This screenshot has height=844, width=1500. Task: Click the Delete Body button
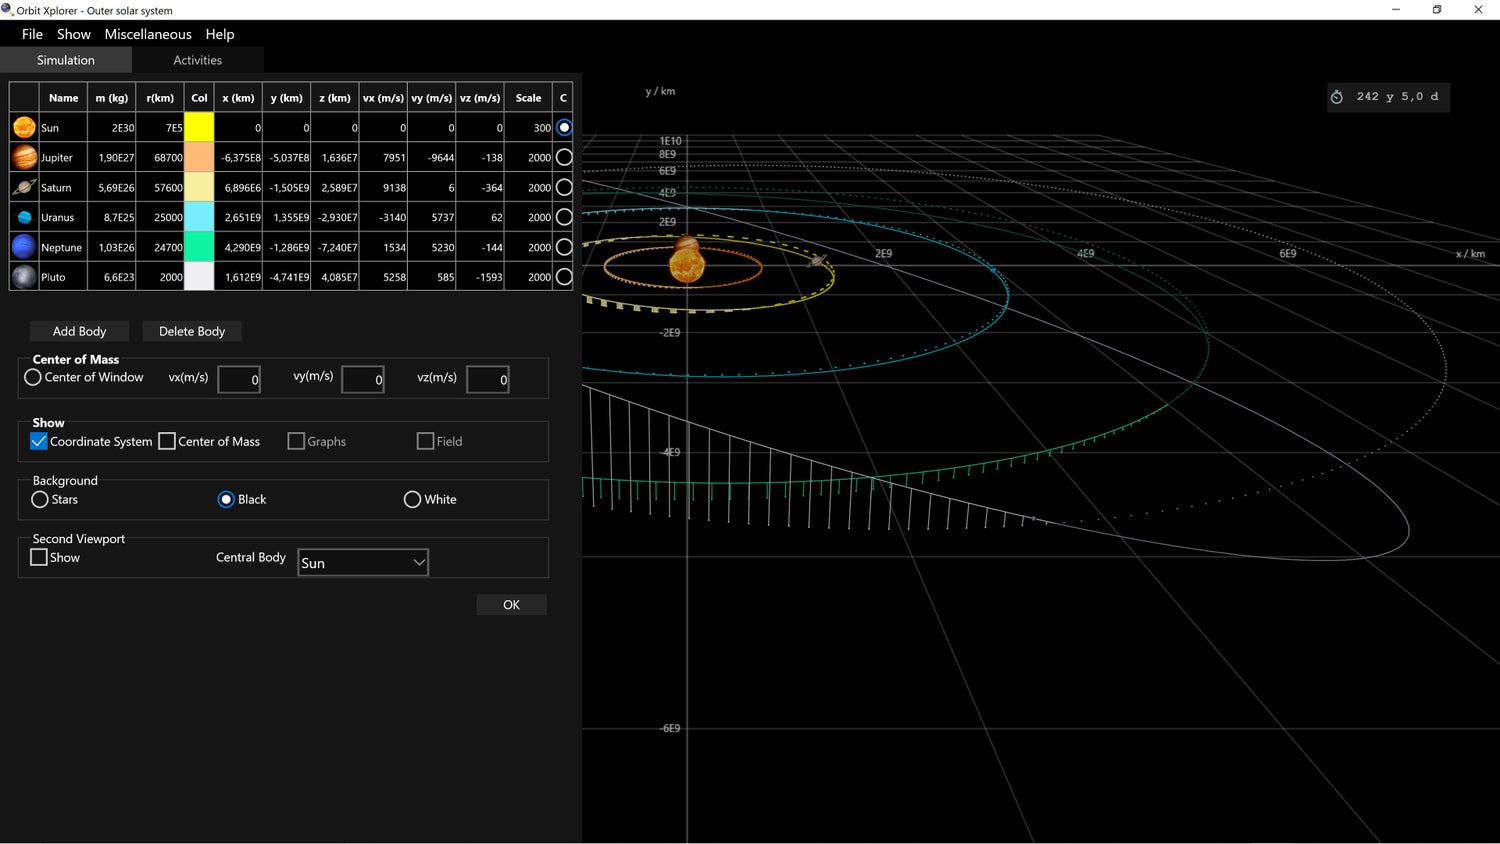192,331
